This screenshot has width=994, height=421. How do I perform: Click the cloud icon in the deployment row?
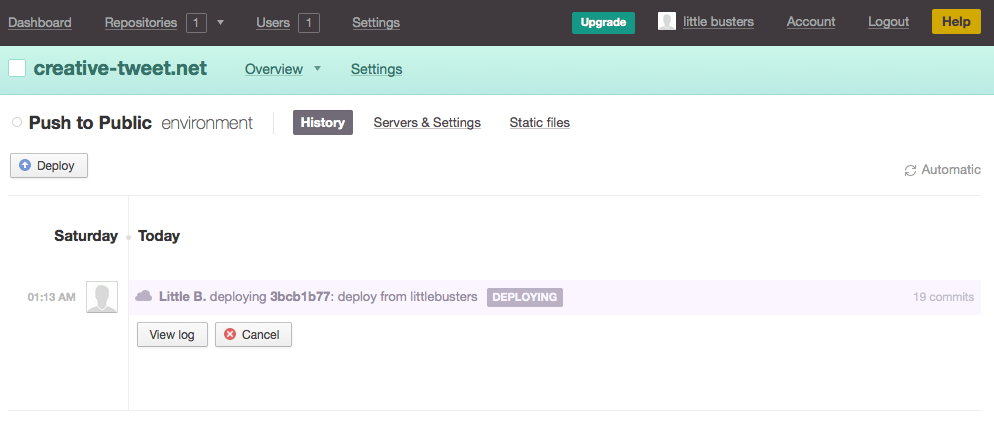coord(144,296)
